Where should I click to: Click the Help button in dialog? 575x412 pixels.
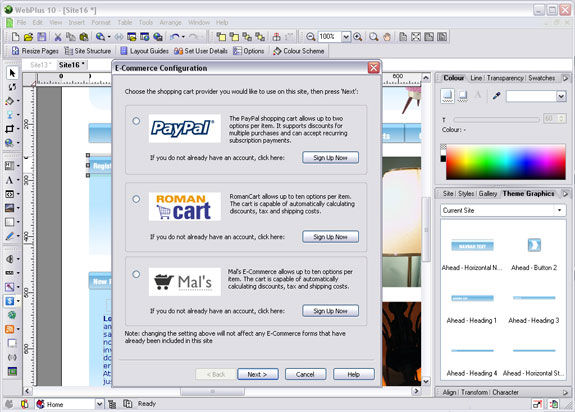pyautogui.click(x=354, y=374)
